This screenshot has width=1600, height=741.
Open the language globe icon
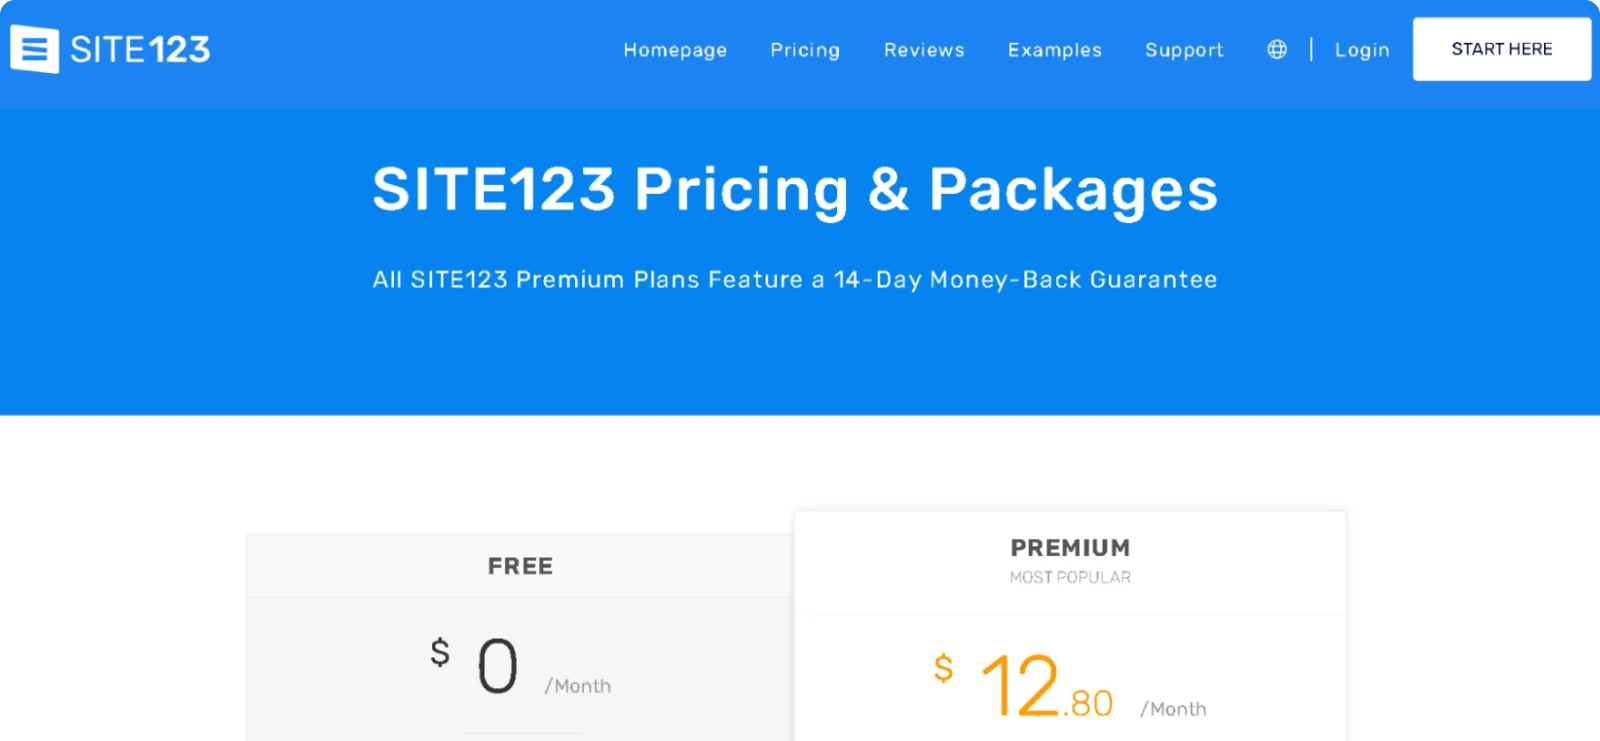click(1277, 49)
